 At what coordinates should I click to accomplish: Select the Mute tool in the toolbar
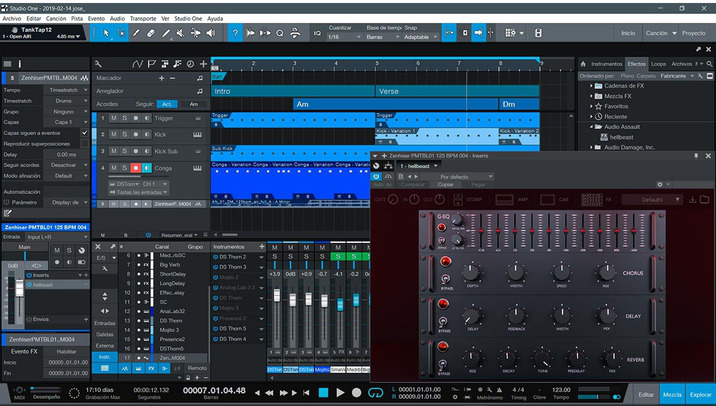pyautogui.click(x=180, y=33)
